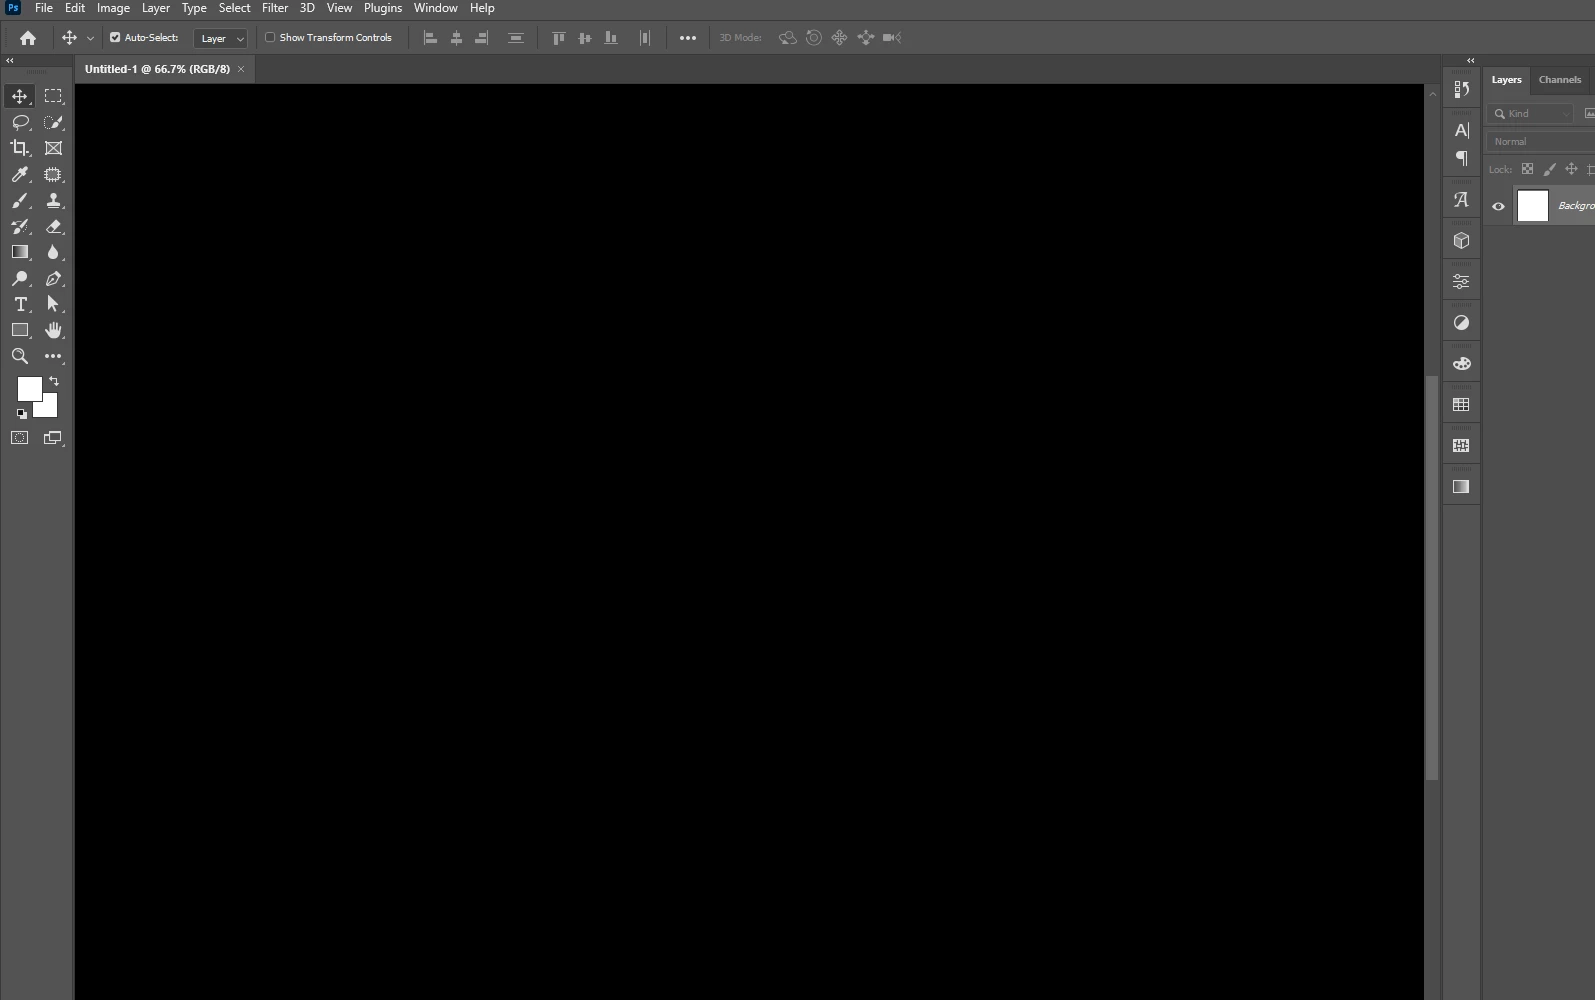Click the foreground color swatch
Image resolution: width=1595 pixels, height=1000 pixels.
coord(28,387)
